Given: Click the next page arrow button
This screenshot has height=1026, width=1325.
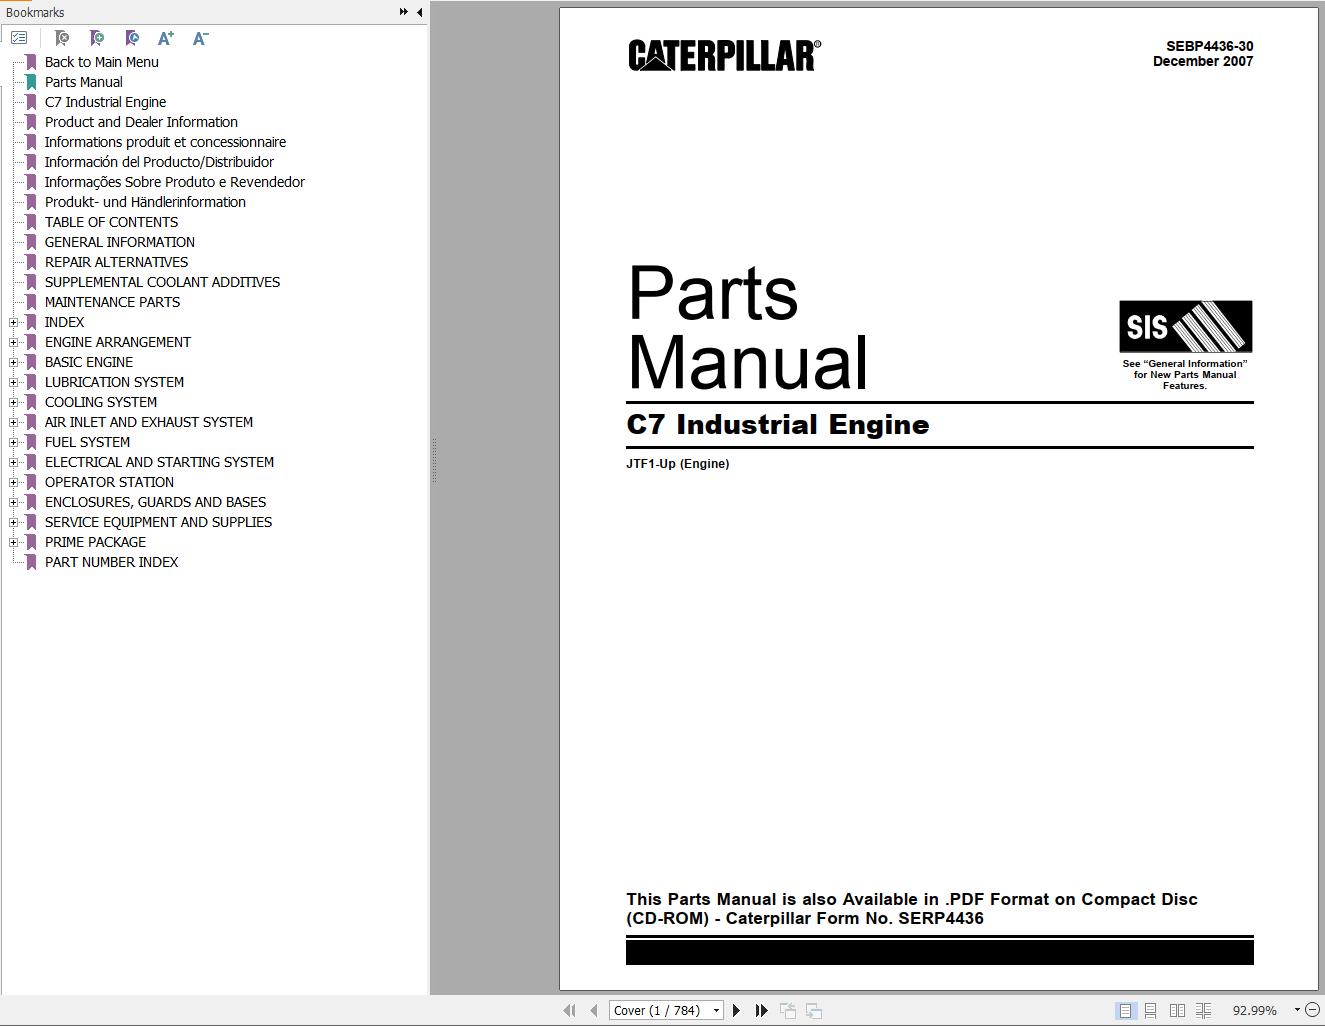Looking at the screenshot, I should [736, 1010].
